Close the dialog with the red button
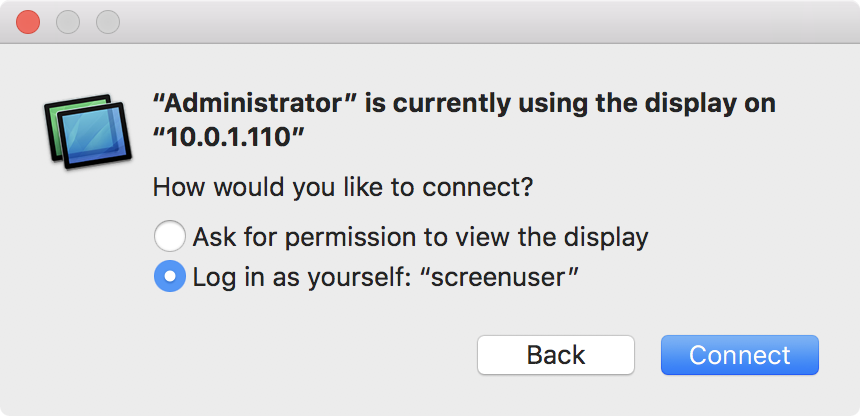860x416 pixels. coord(29,21)
